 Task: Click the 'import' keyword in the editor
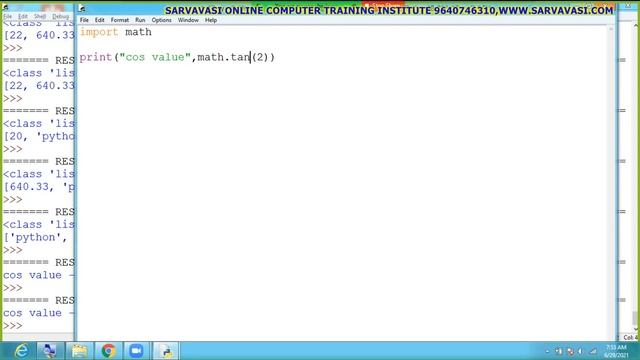(x=99, y=32)
